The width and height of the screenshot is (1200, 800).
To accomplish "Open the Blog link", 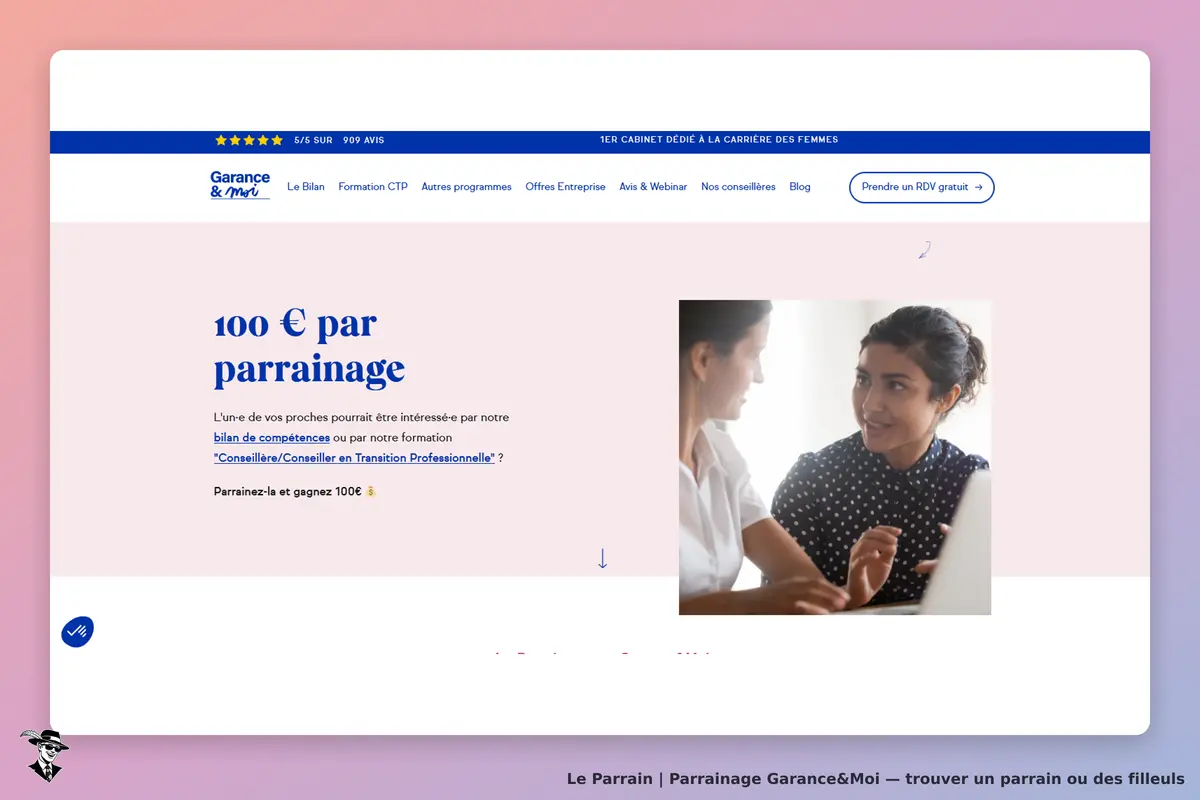I will 800,187.
